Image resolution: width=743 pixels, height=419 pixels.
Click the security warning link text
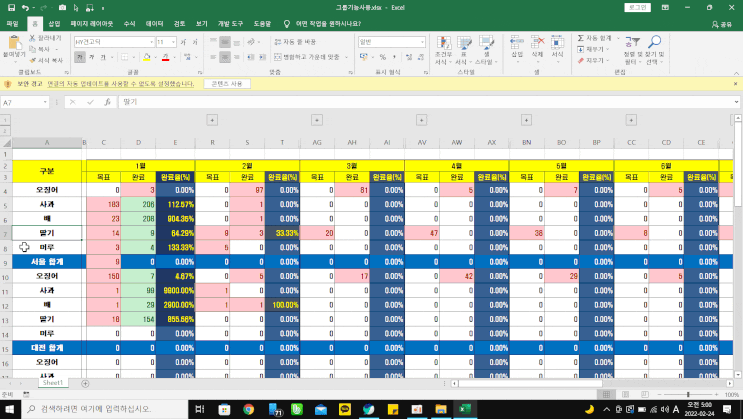120,84
